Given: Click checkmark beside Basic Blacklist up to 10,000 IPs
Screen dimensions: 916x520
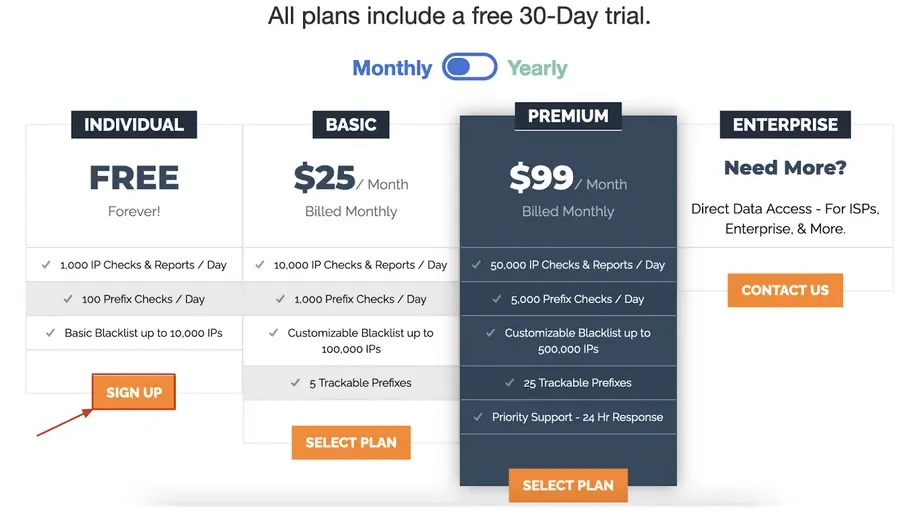Looking at the screenshot, I should click(x=51, y=332).
